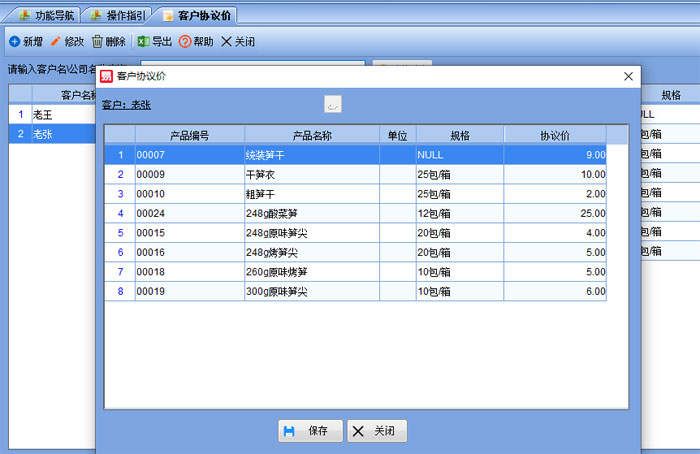
Task: Click the 协议价 cell of 248g酸菜笋
Action: (x=554, y=213)
